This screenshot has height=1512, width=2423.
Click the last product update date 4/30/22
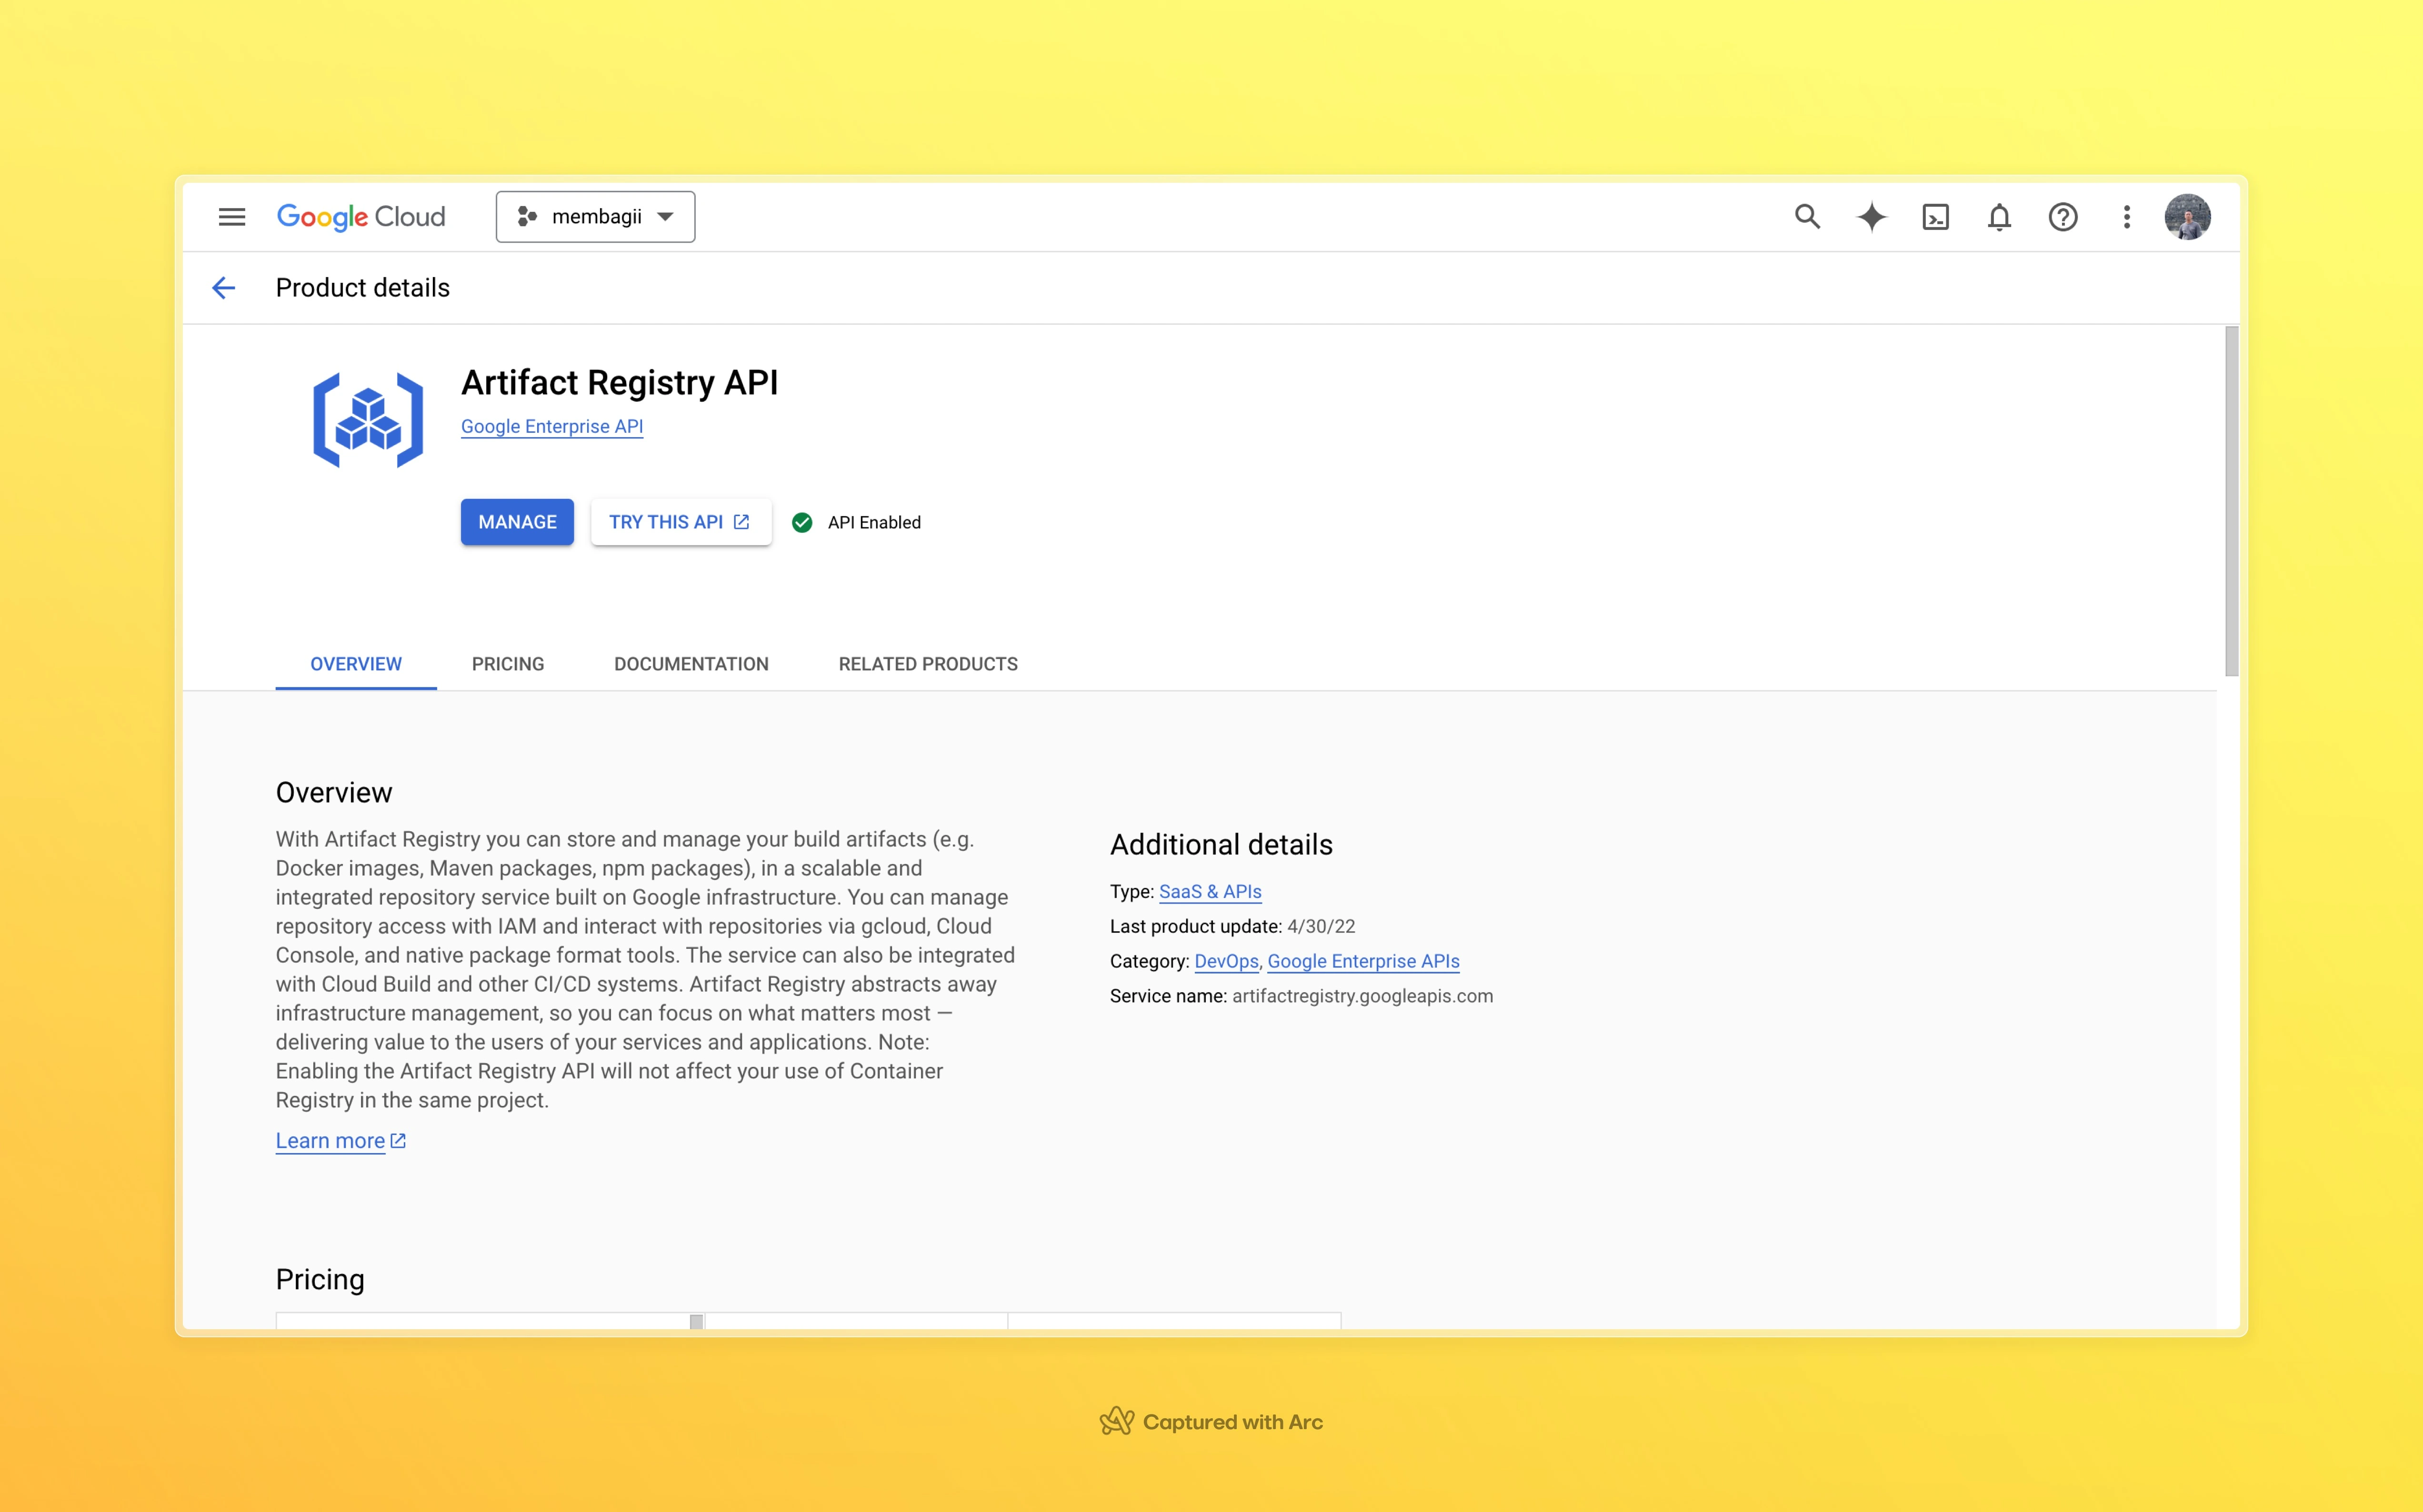coord(1321,926)
